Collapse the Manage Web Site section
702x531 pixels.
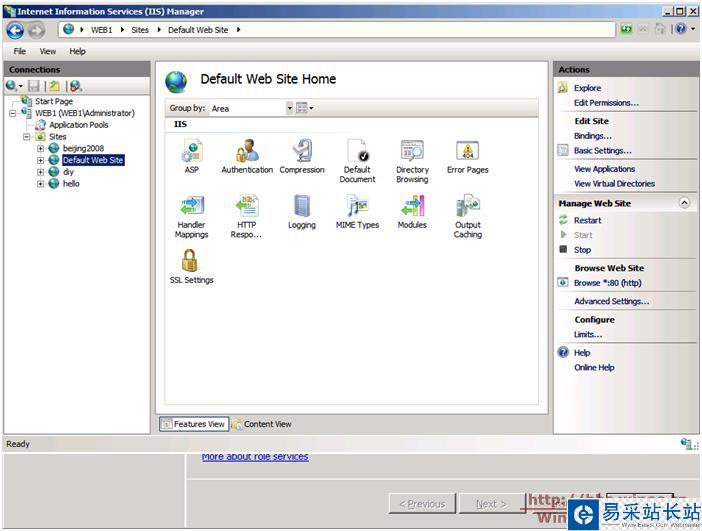(684, 203)
